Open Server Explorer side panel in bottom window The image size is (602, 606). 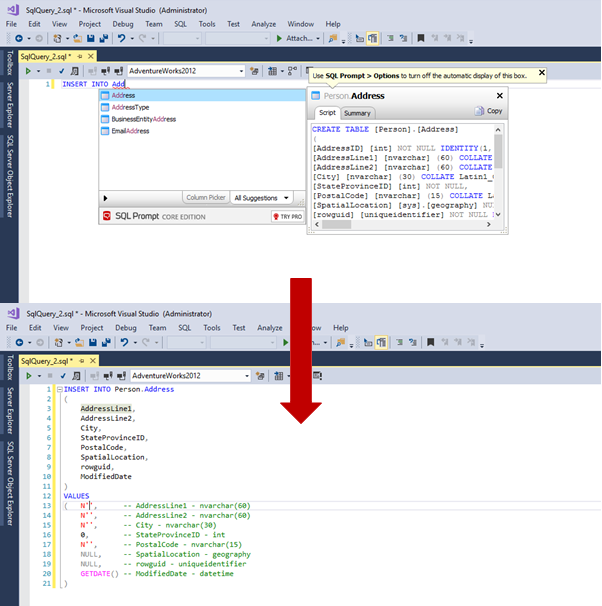coord(10,410)
